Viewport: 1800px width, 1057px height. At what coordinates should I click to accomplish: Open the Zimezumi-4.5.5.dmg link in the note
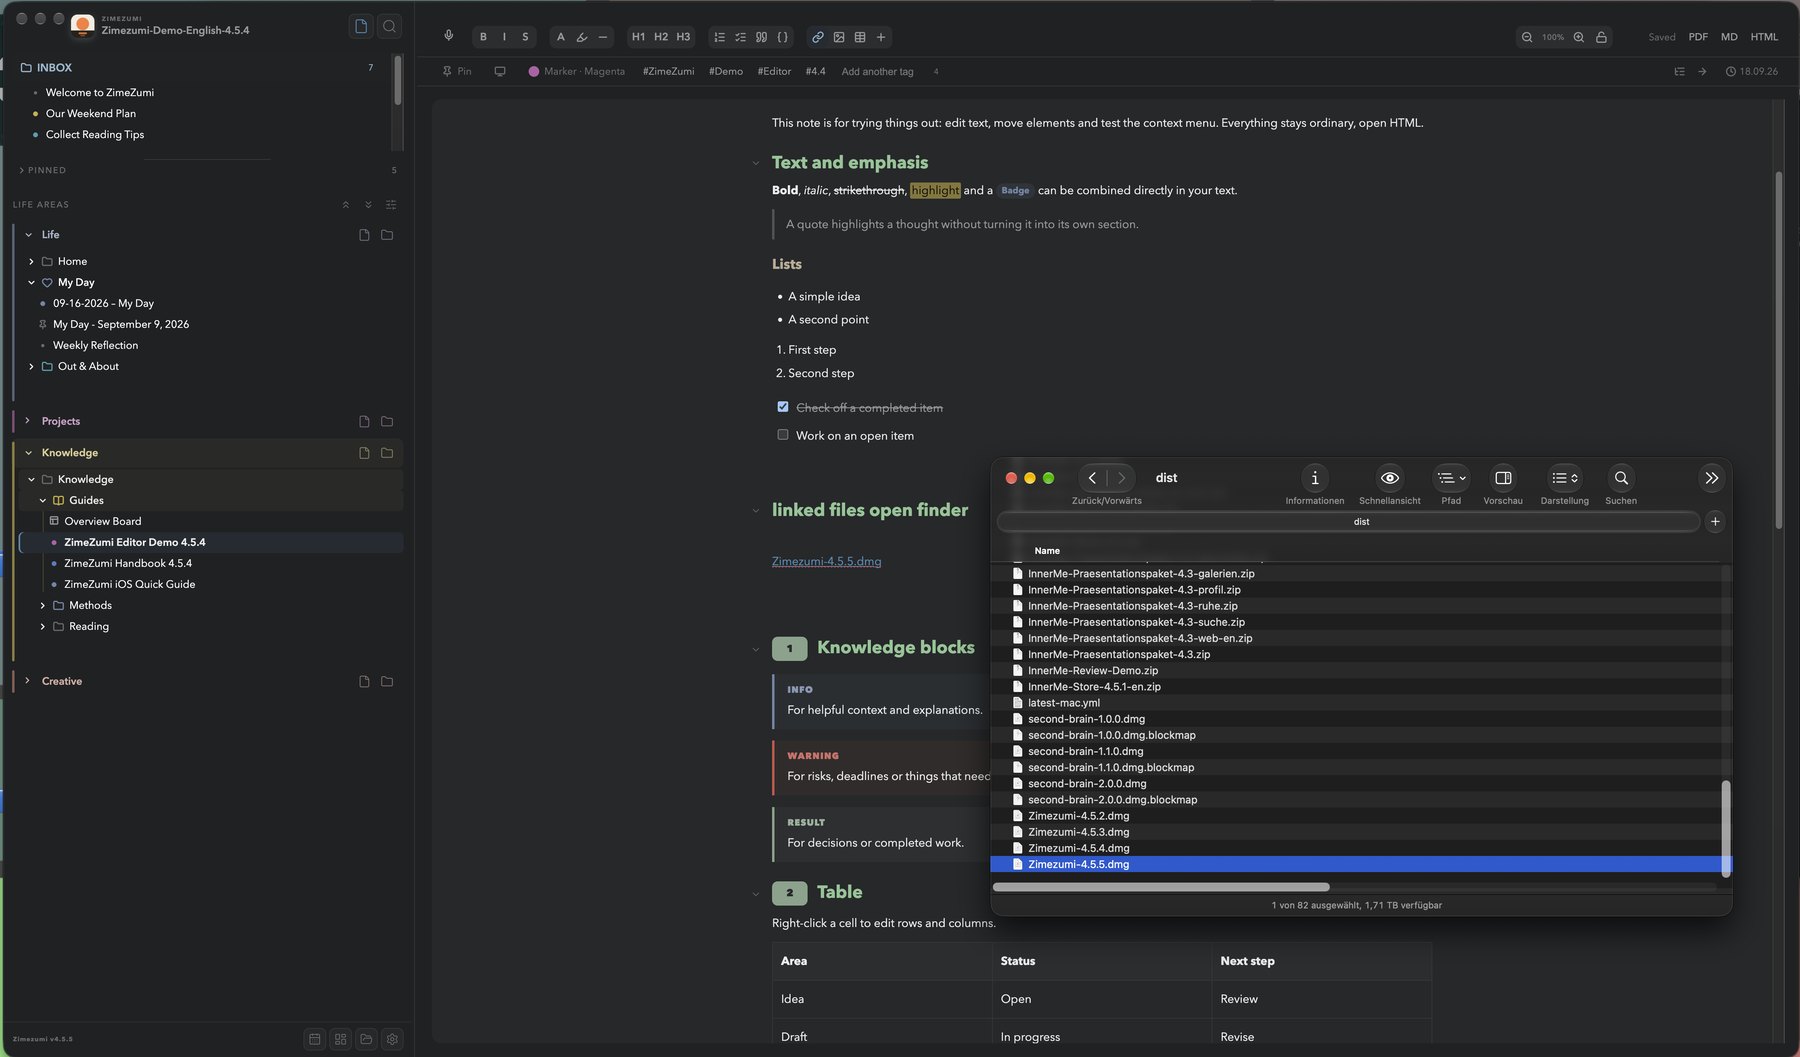[826, 561]
